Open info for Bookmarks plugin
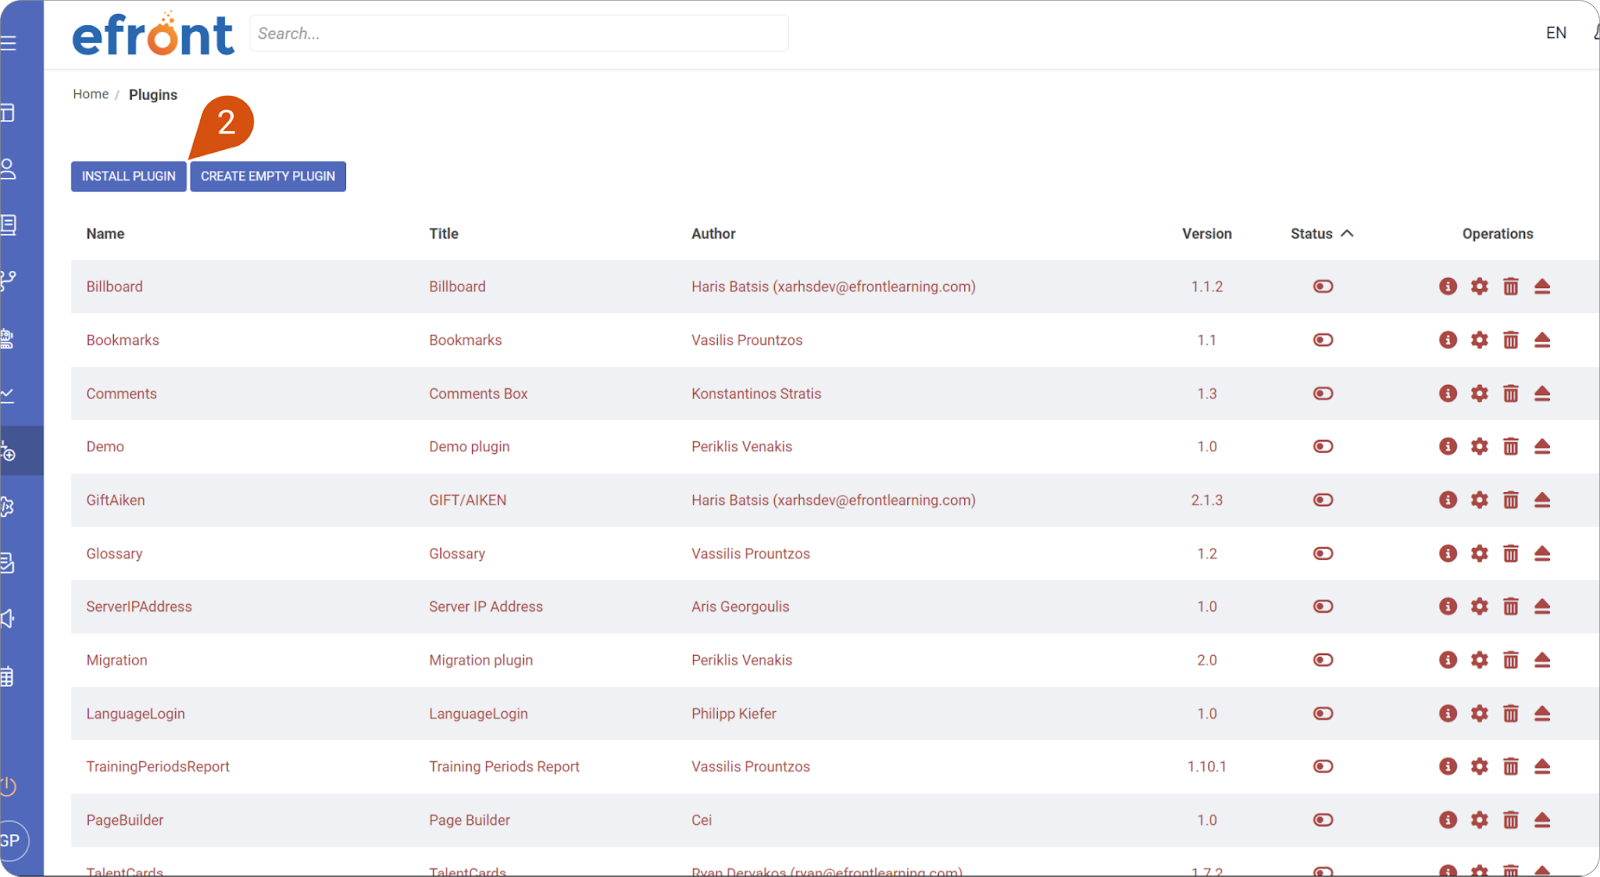This screenshot has height=877, width=1600. [x=1448, y=340]
